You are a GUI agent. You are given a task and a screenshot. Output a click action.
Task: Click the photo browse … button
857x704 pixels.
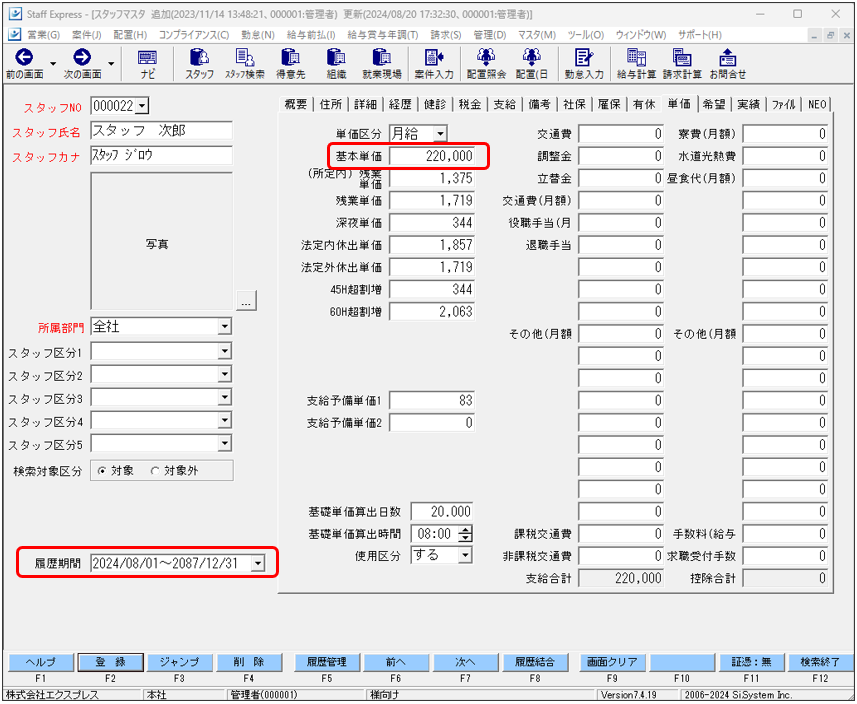(x=246, y=301)
